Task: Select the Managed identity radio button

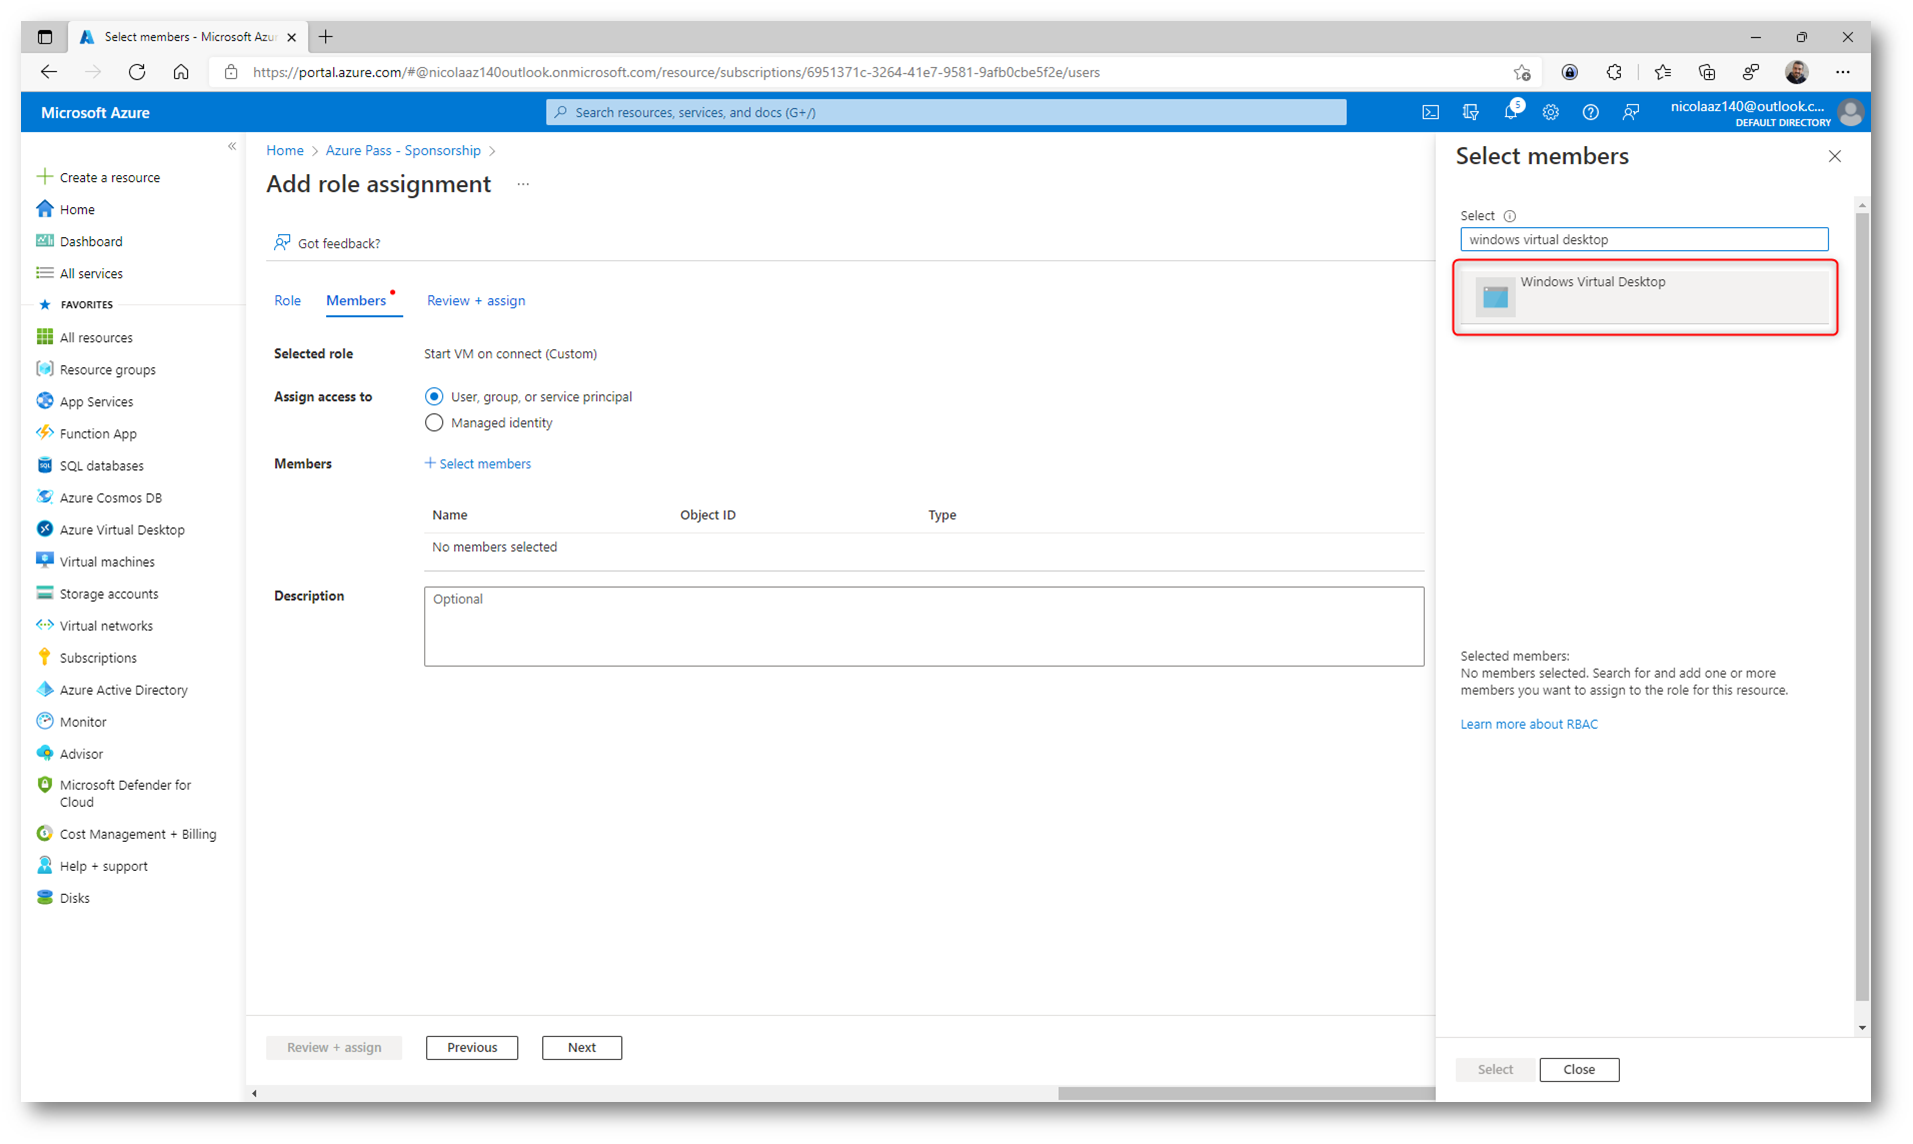Action: coord(433,423)
